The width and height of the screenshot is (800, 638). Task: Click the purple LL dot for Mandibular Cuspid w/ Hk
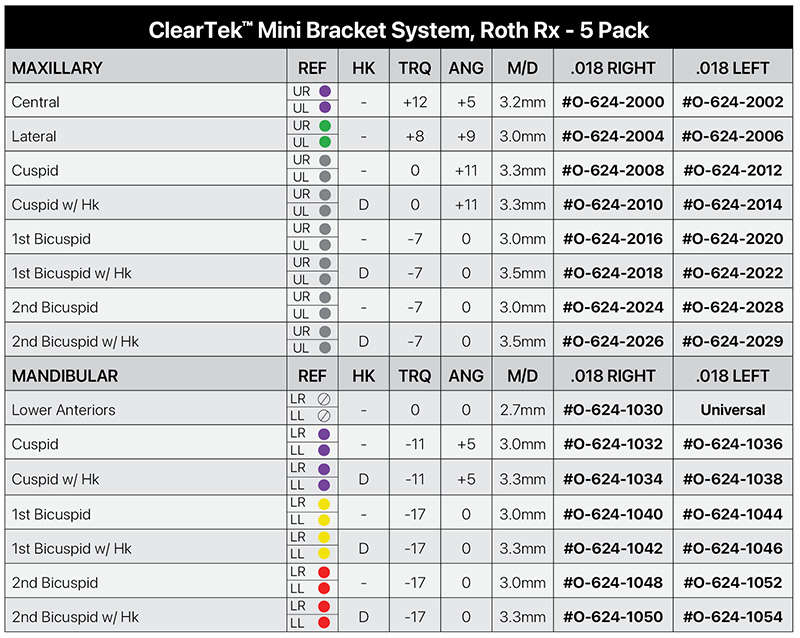(x=324, y=485)
